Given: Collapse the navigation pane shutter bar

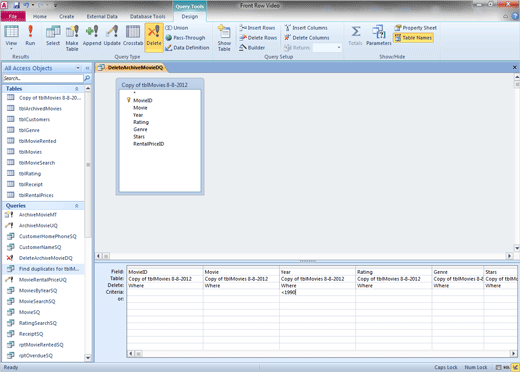Looking at the screenshot, I should [87, 68].
